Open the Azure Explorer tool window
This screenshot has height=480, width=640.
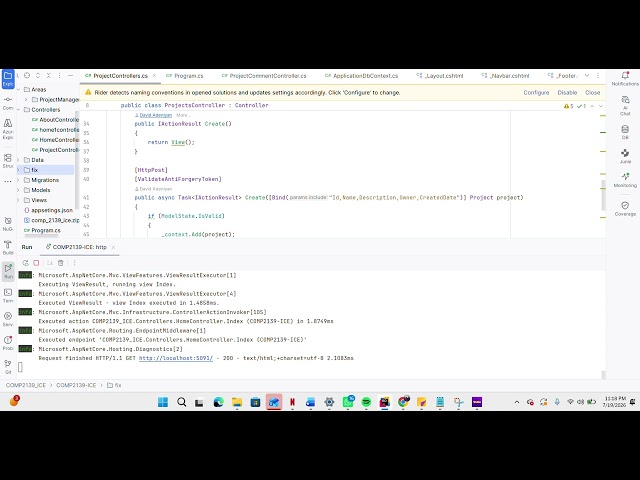click(8, 129)
